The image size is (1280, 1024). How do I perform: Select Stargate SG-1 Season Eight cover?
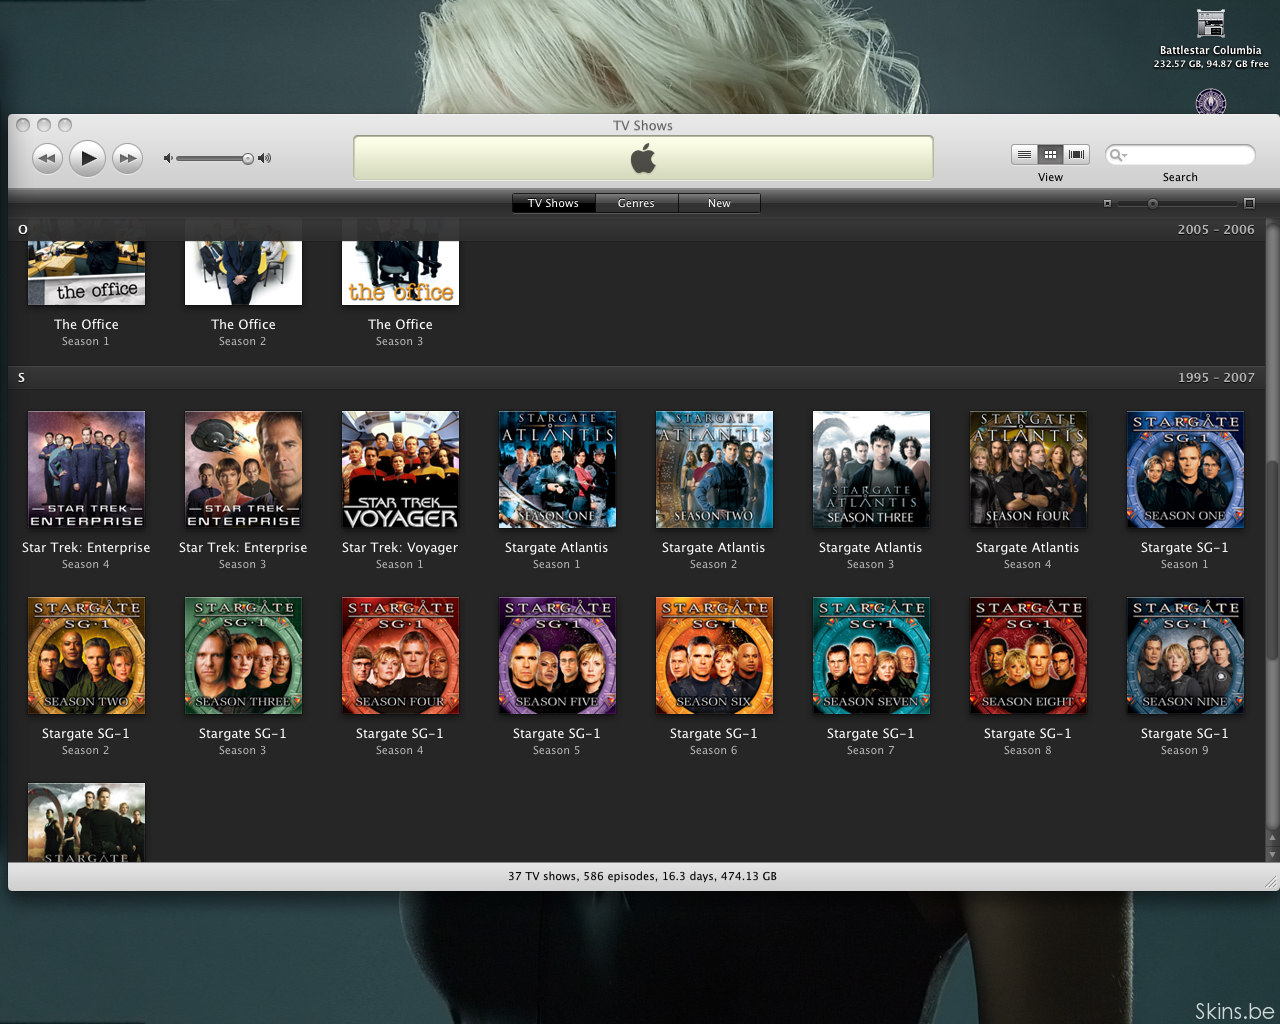pyautogui.click(x=1028, y=655)
